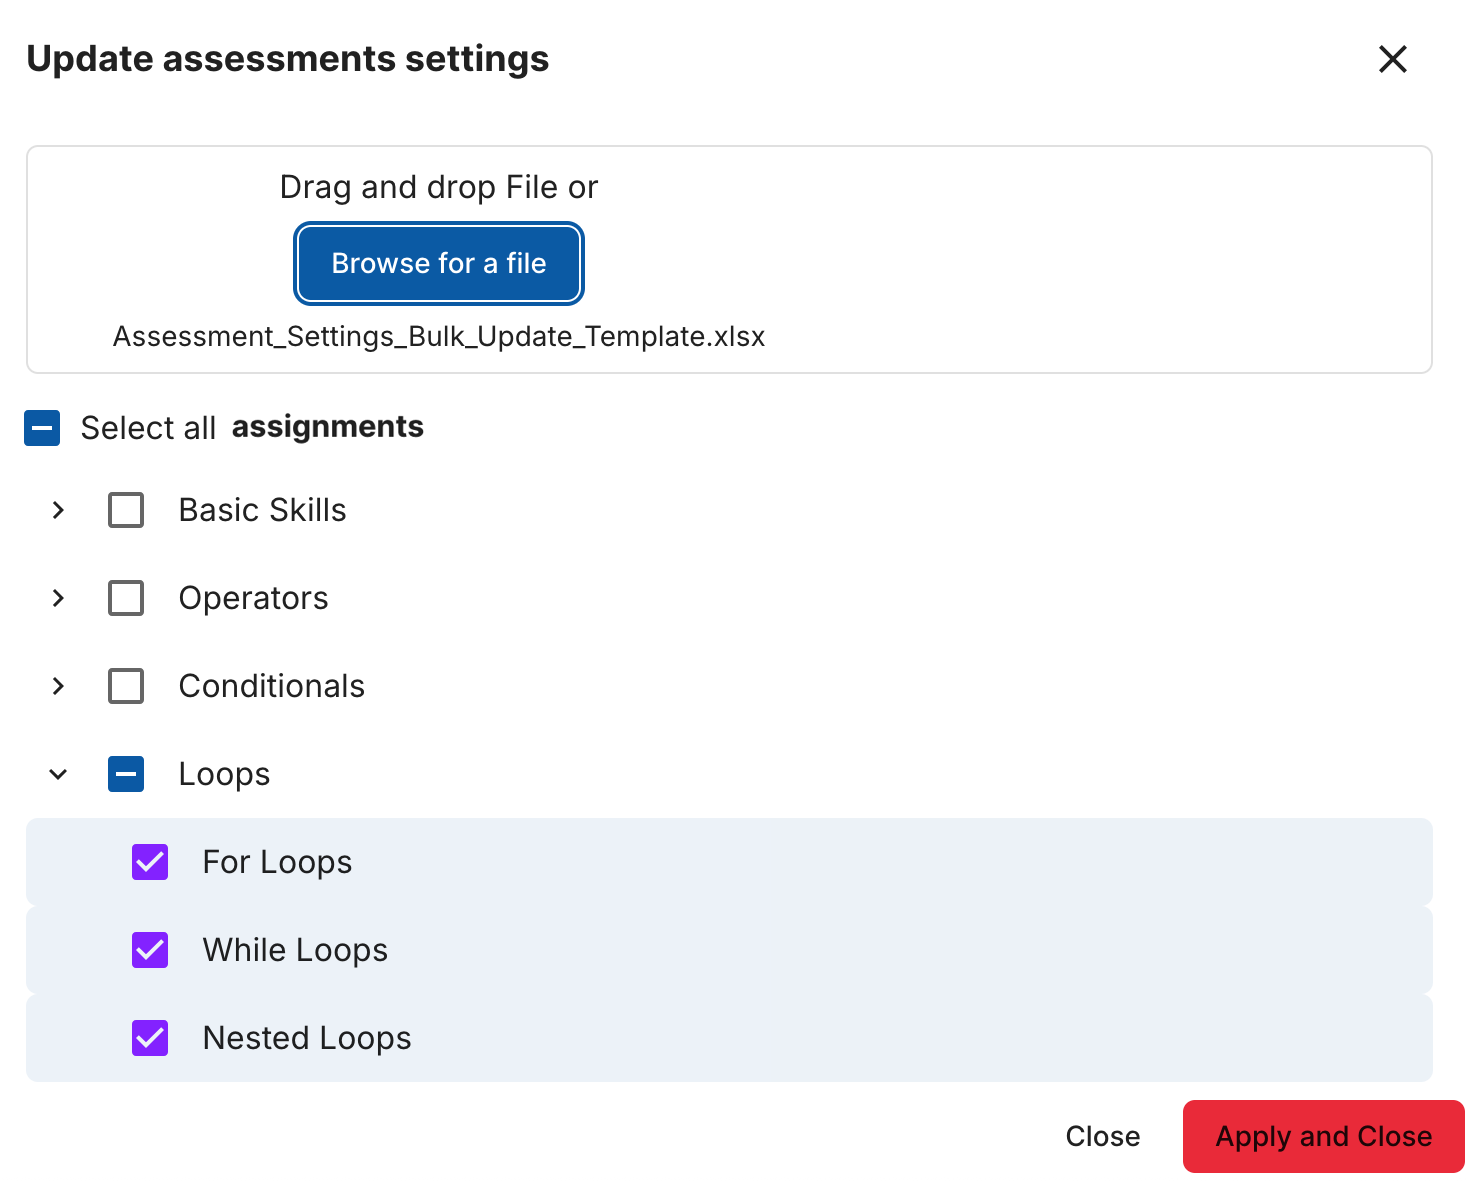
Task: Expand the Operators section arrow
Action: click(x=58, y=598)
